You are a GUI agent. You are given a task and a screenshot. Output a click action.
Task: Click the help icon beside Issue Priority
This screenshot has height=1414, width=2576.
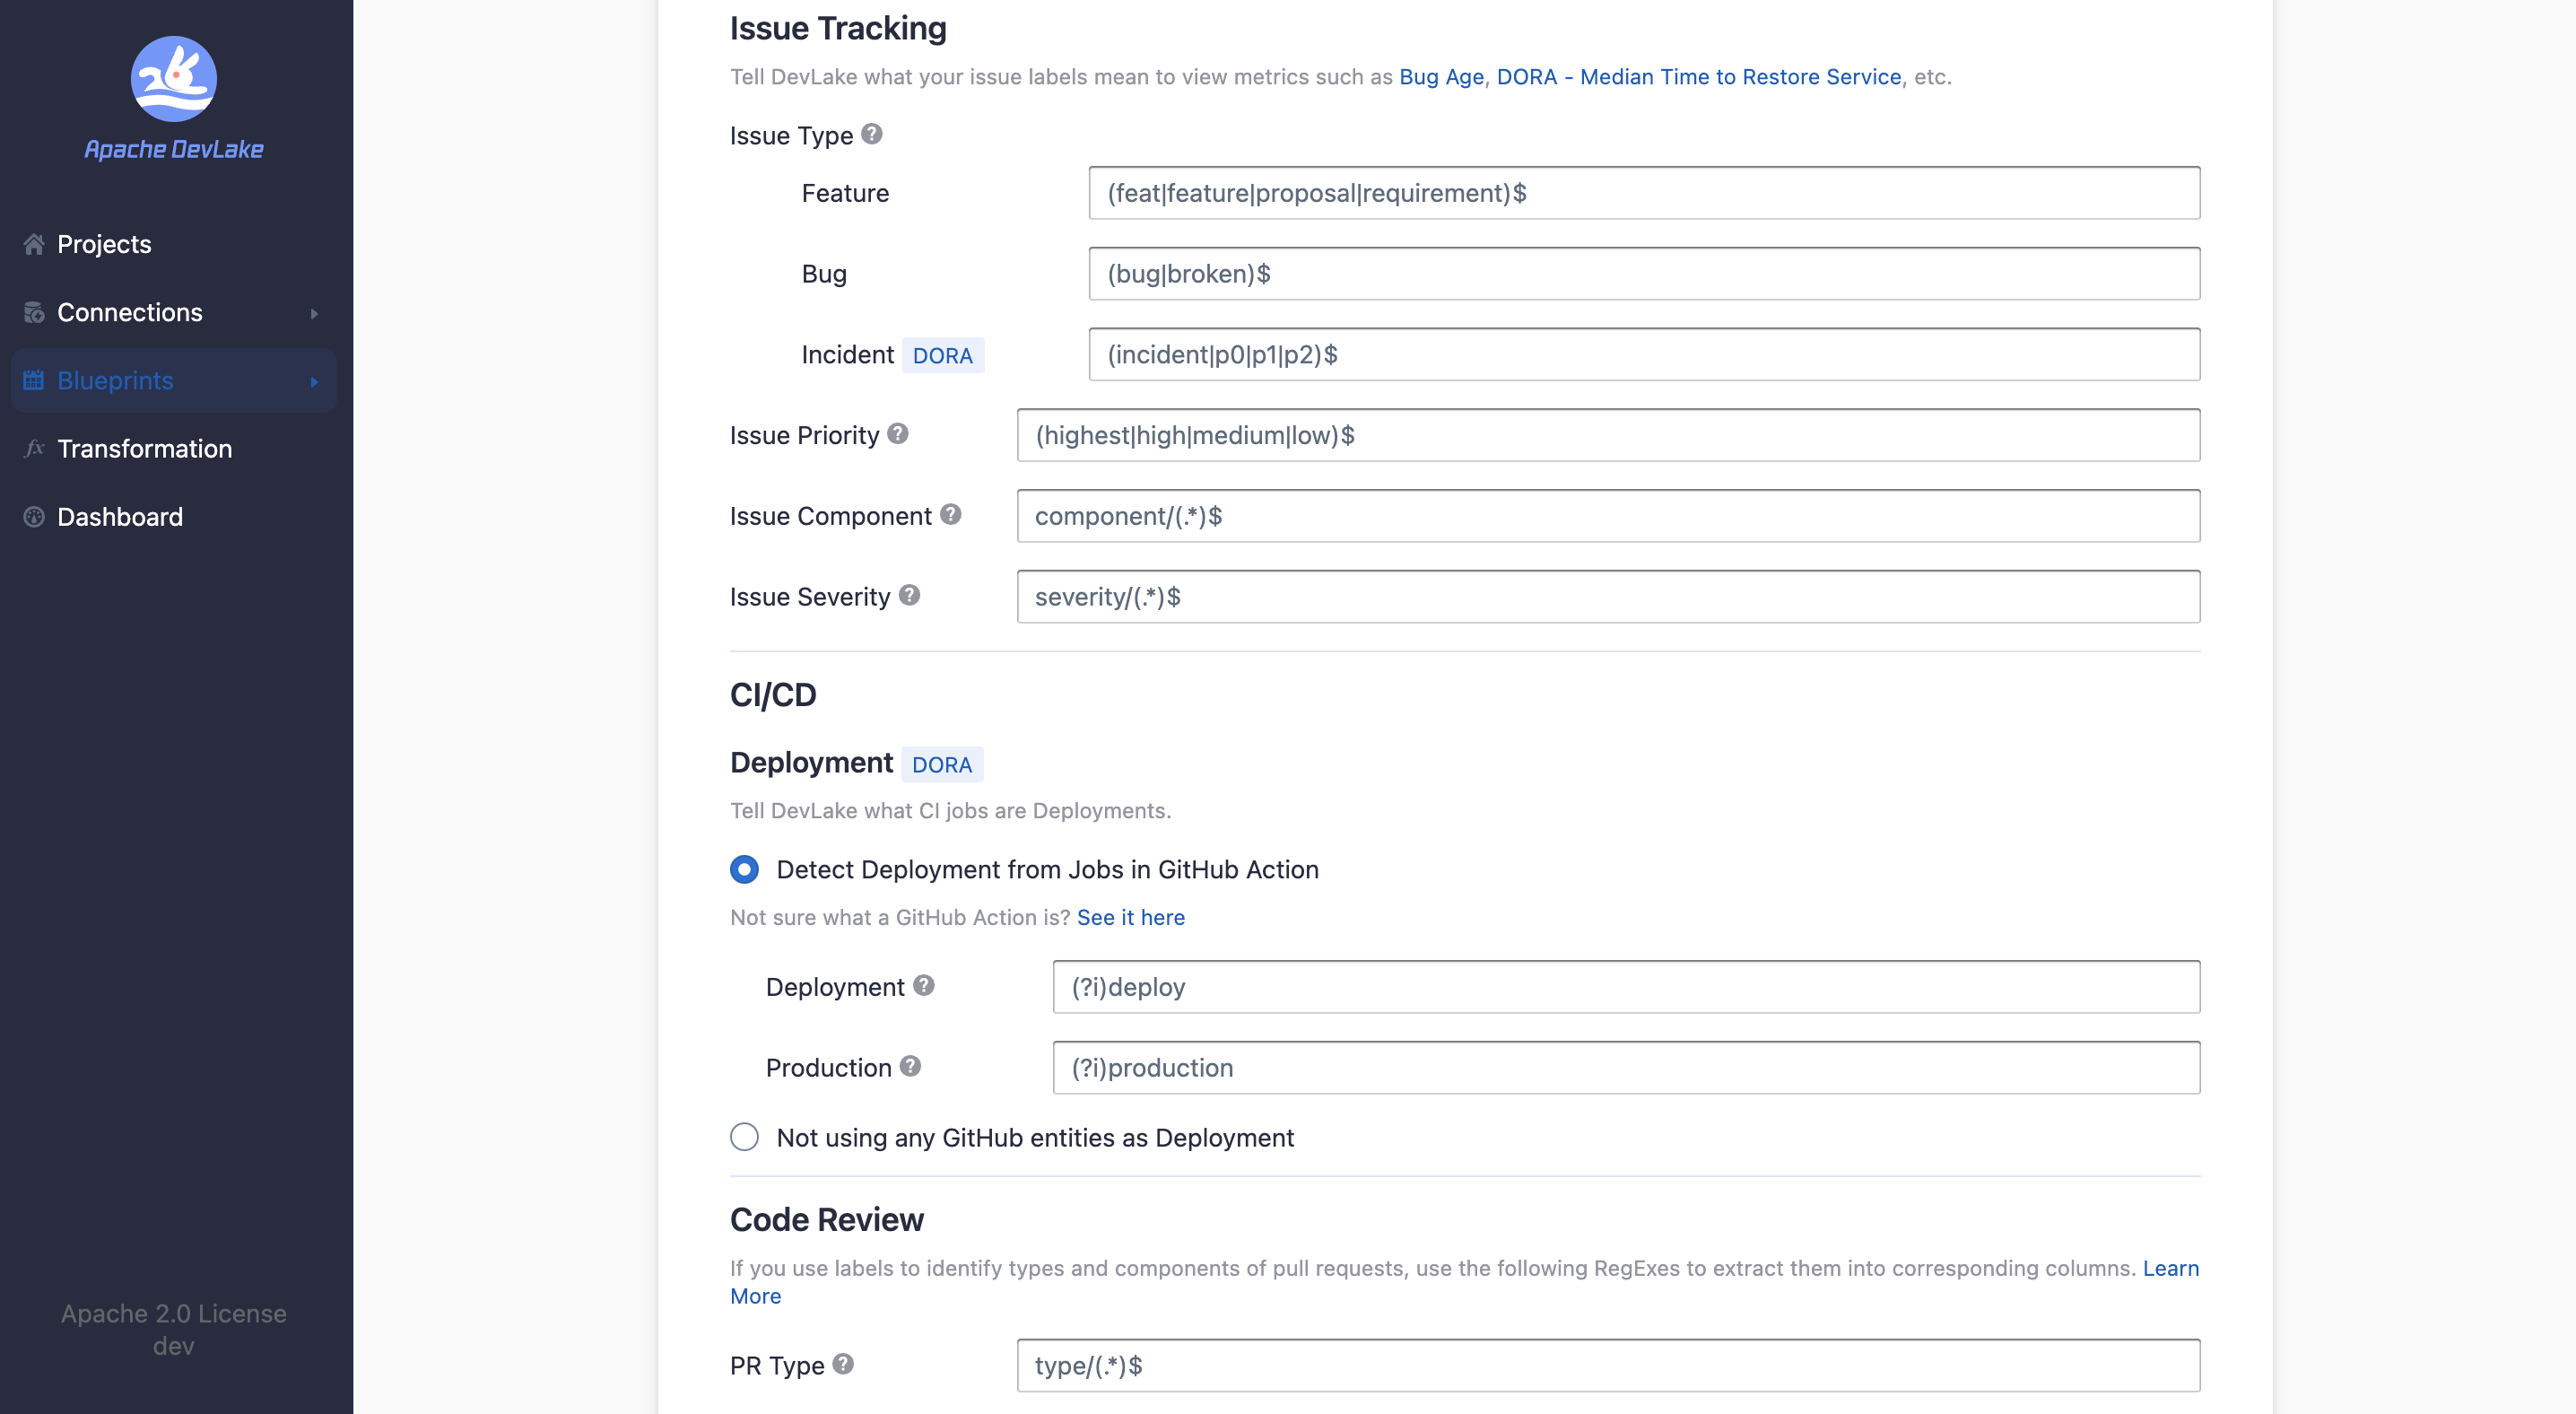click(x=897, y=434)
